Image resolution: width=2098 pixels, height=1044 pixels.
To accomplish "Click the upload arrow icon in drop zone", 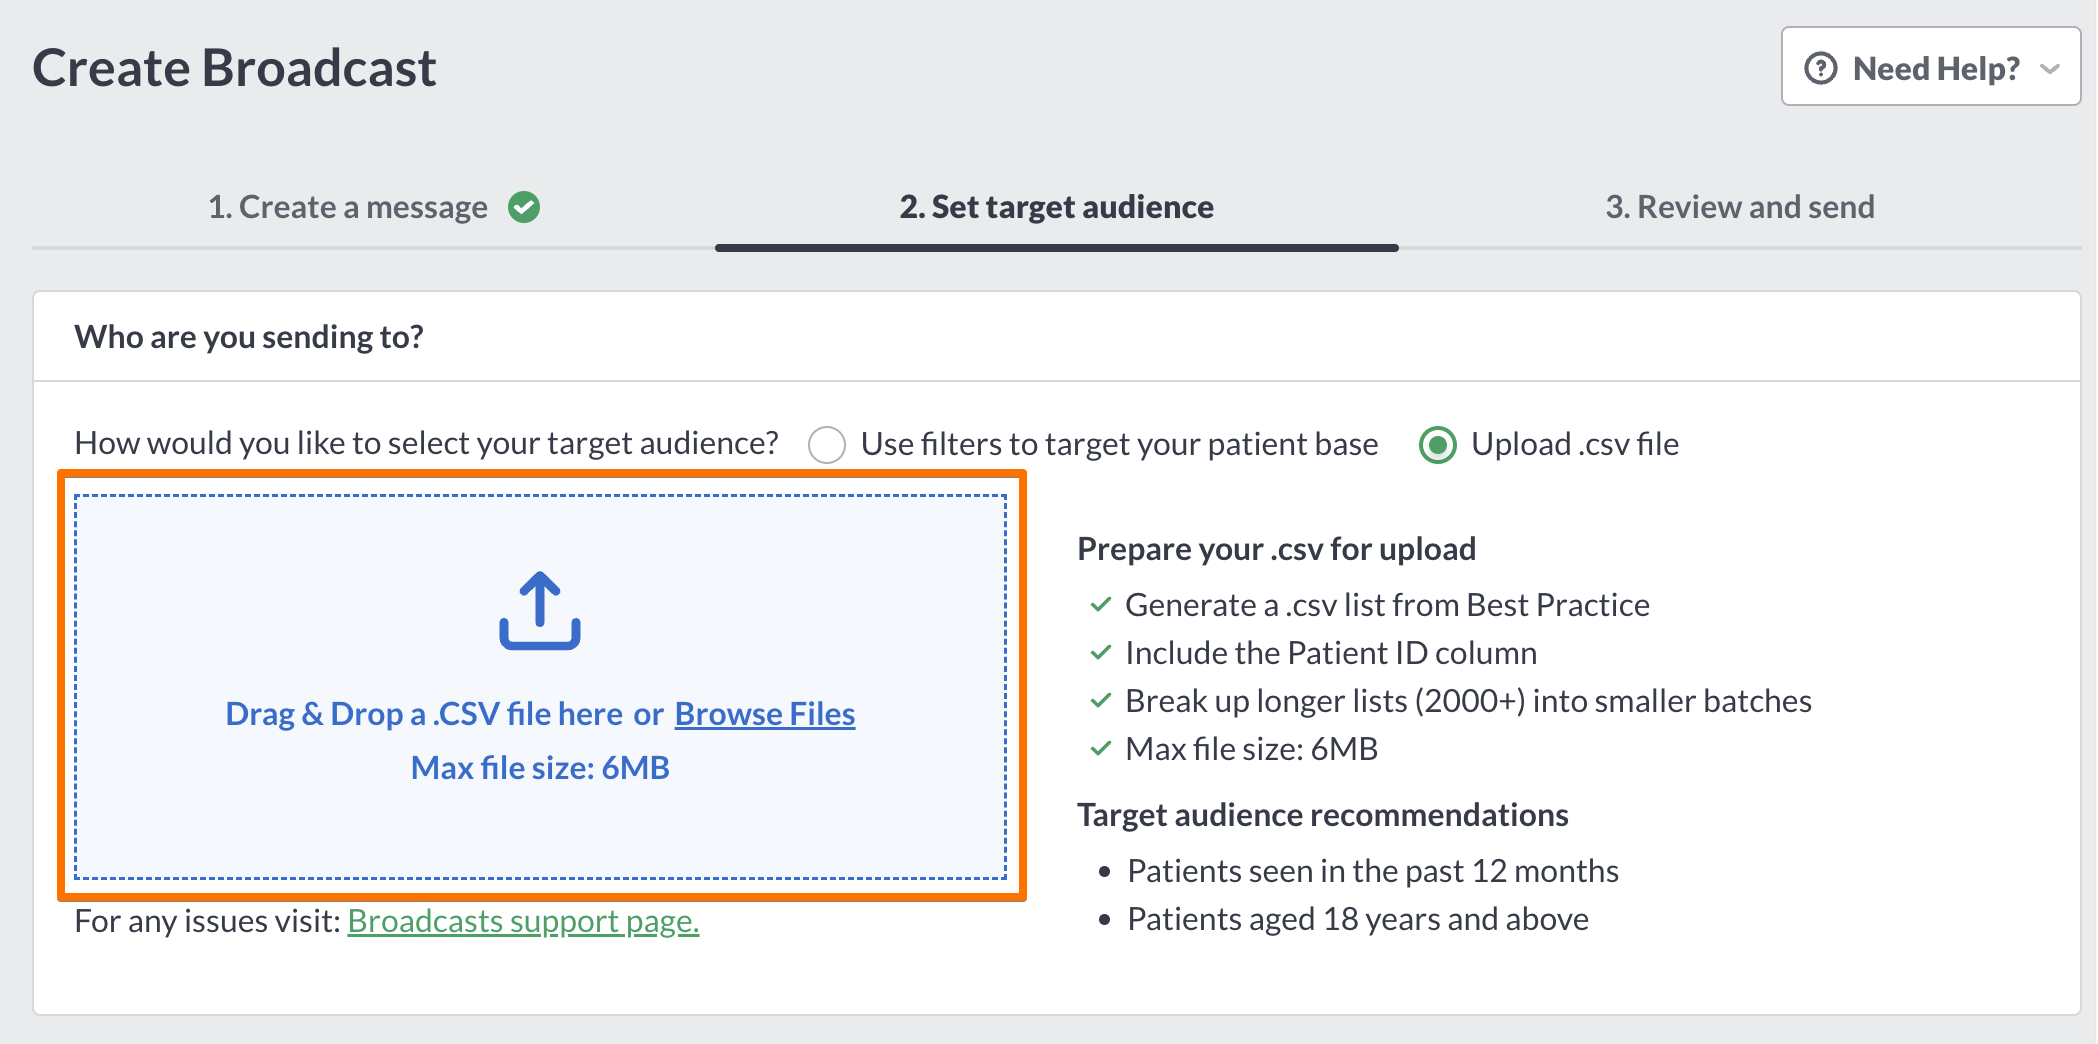I will coord(540,611).
